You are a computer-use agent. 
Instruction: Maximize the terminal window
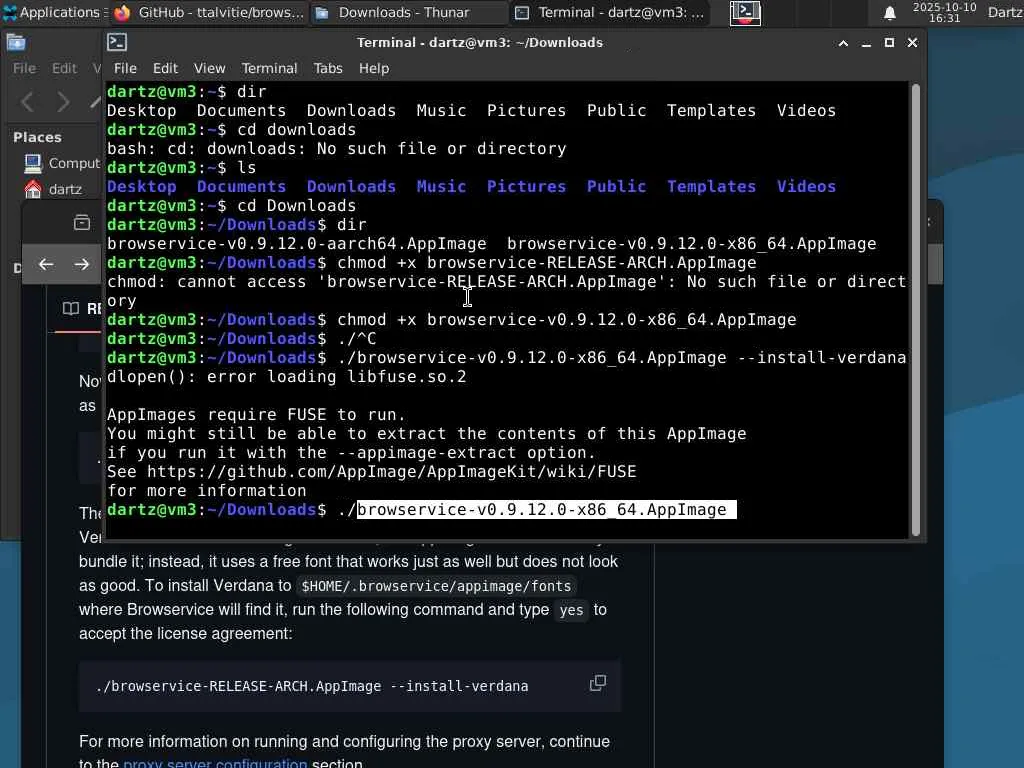889,43
